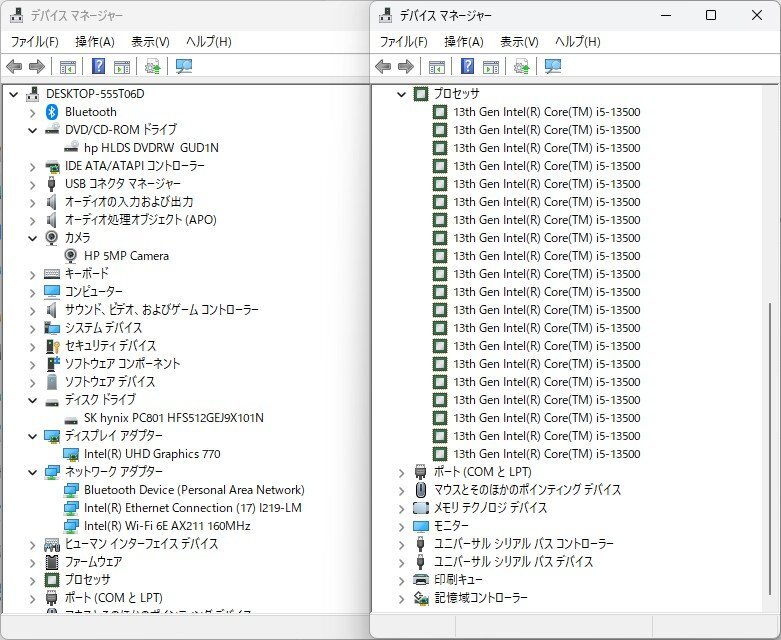781x640 pixels.
Task: Open 表示(V) menu in right window
Action: coord(519,42)
